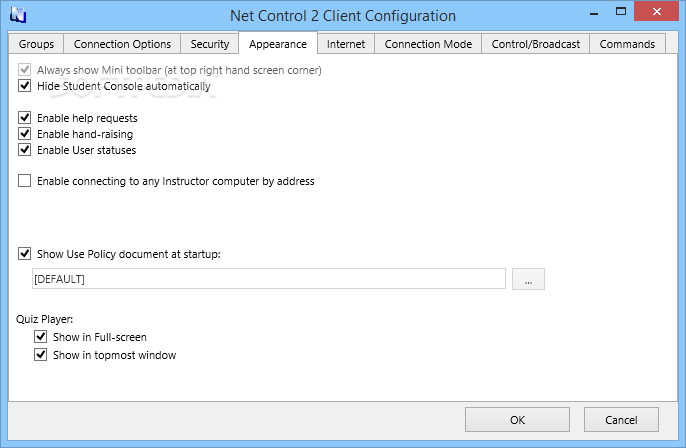686x448 pixels.
Task: Confirm settings with the OK button
Action: click(x=517, y=420)
